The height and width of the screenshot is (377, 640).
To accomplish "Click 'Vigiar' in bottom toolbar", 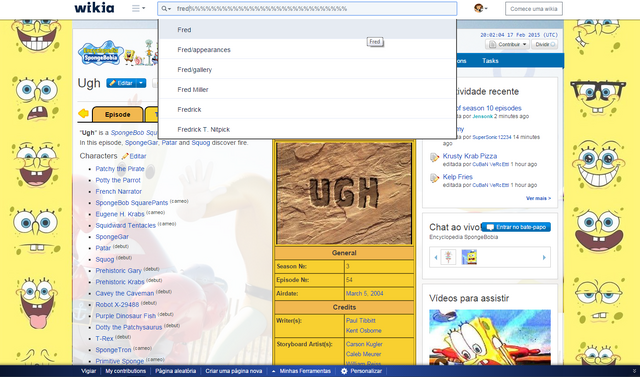I will pyautogui.click(x=89, y=371).
